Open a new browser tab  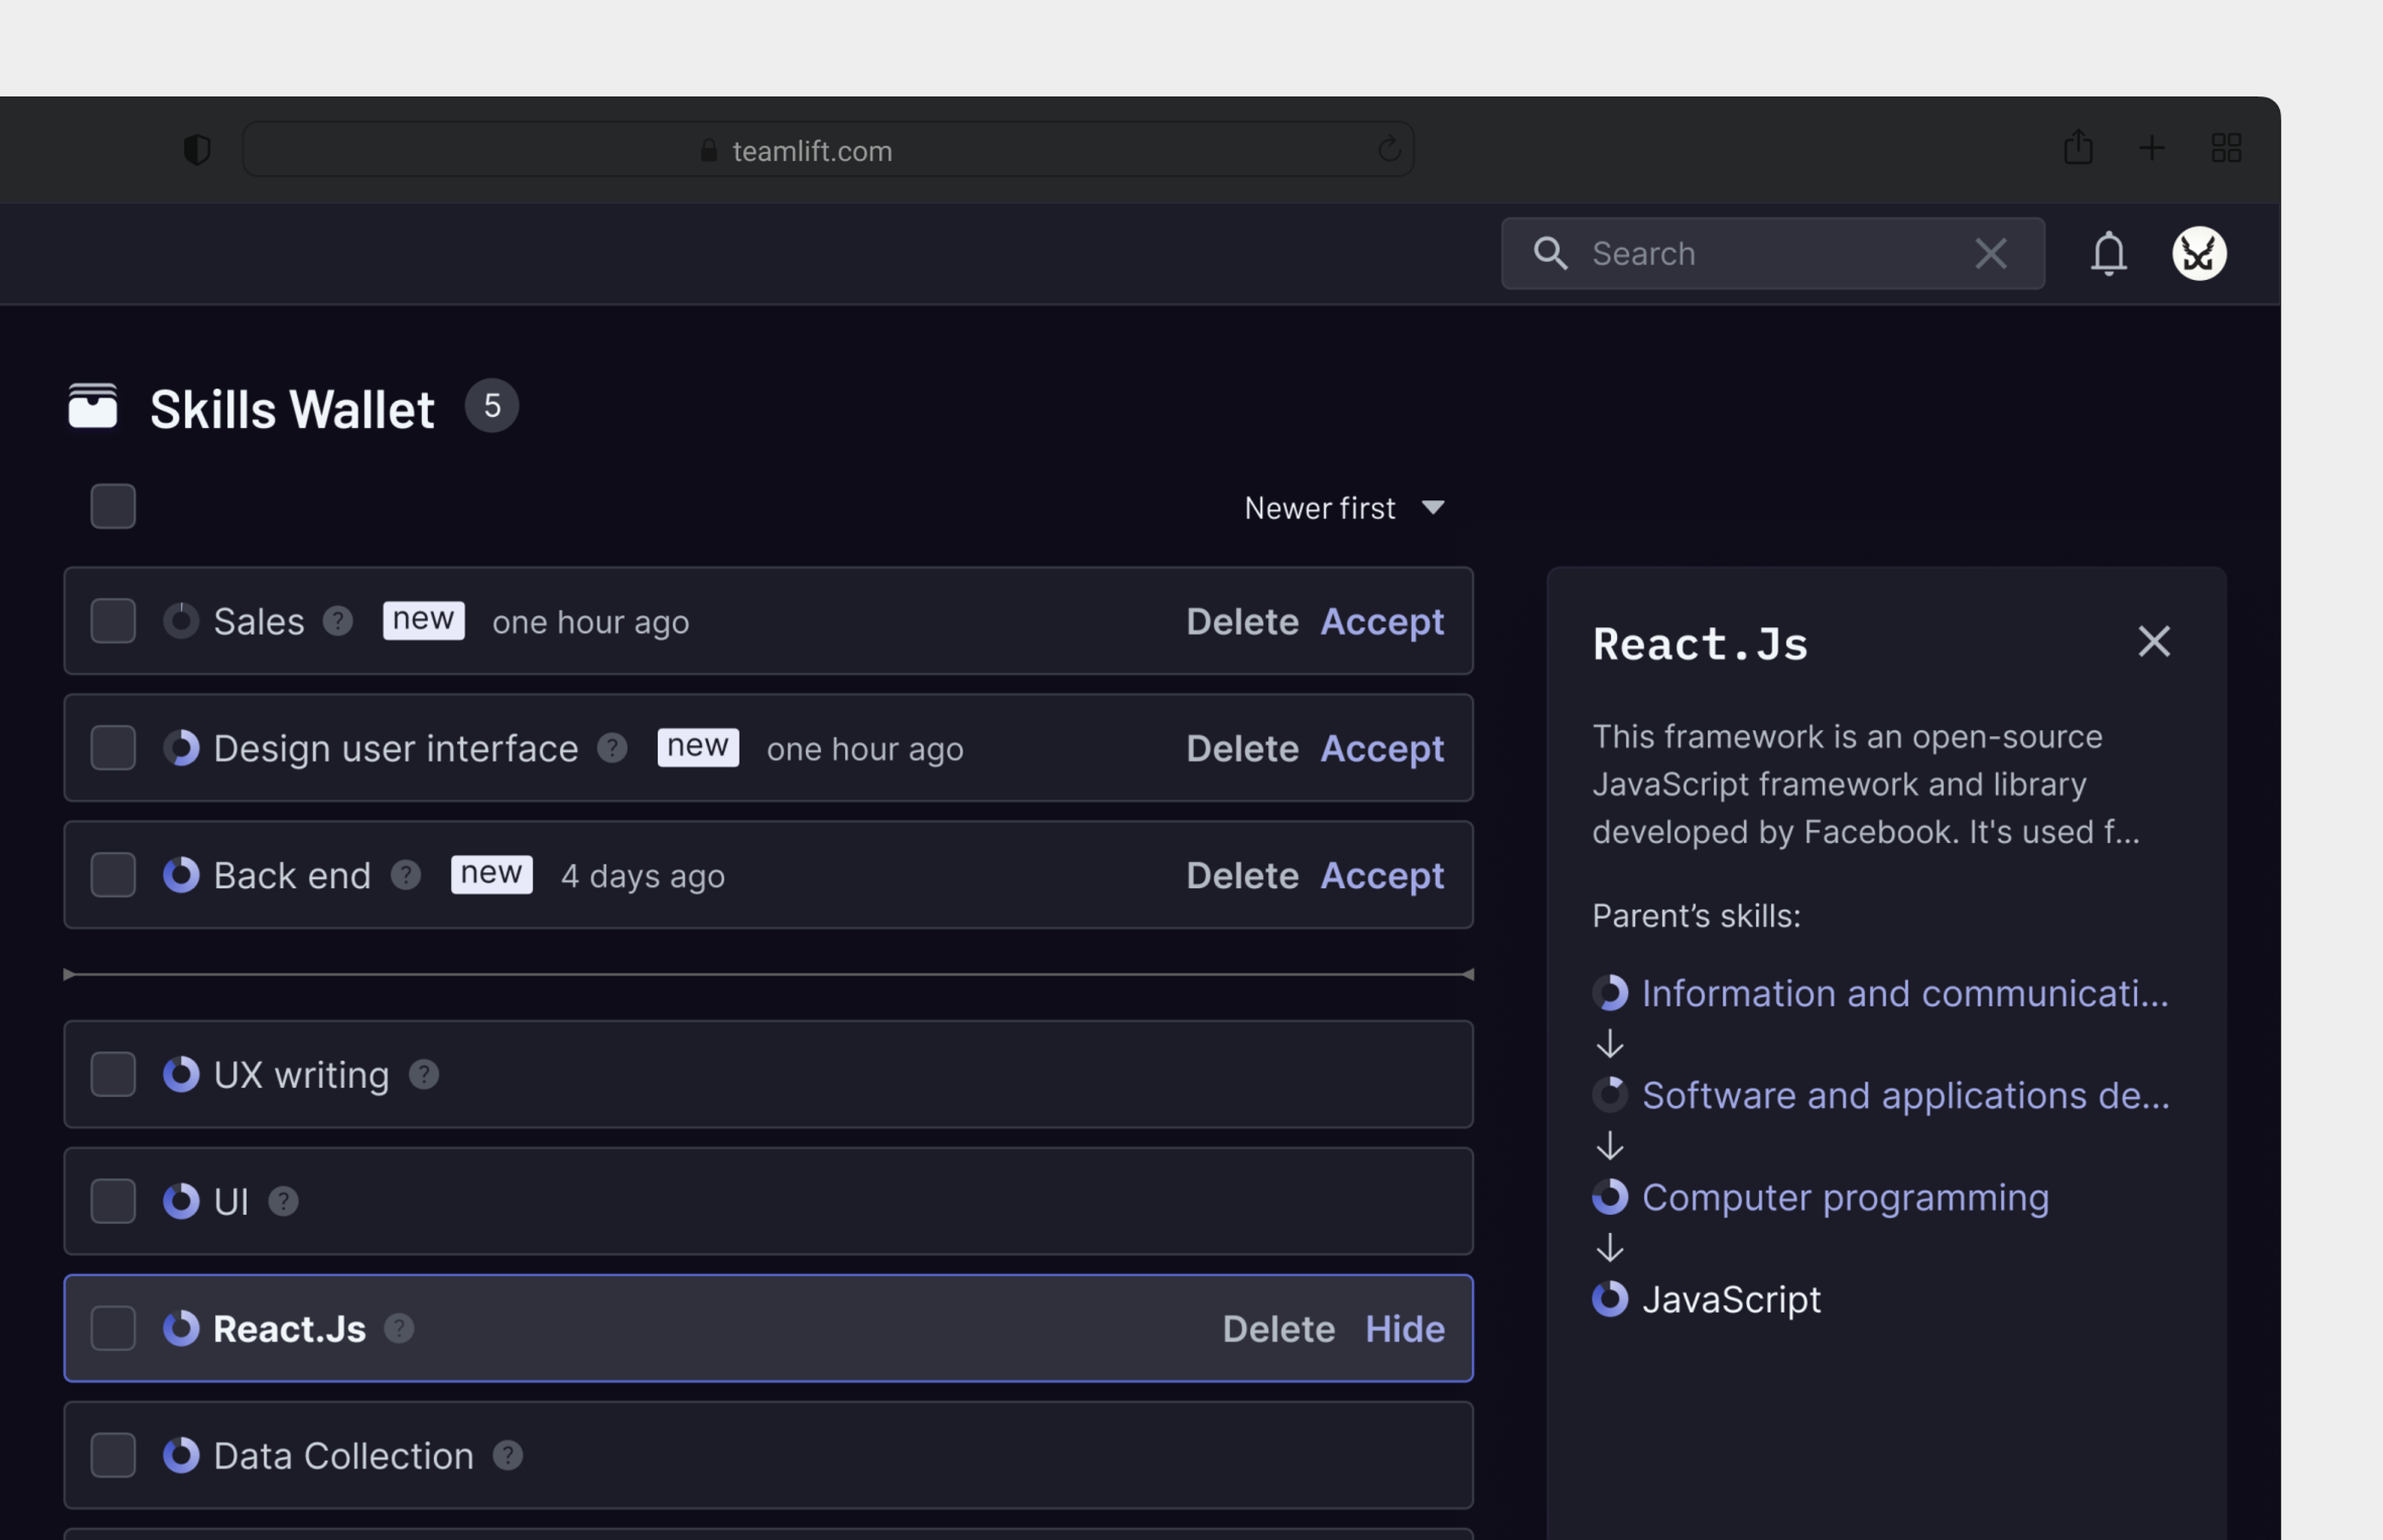pos(2151,148)
